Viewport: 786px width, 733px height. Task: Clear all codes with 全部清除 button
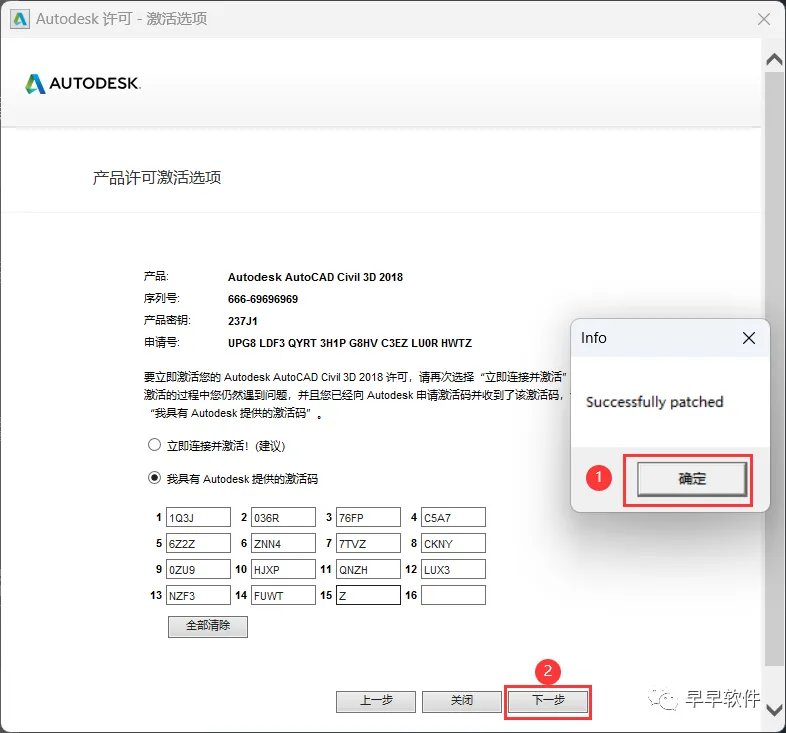click(x=208, y=627)
